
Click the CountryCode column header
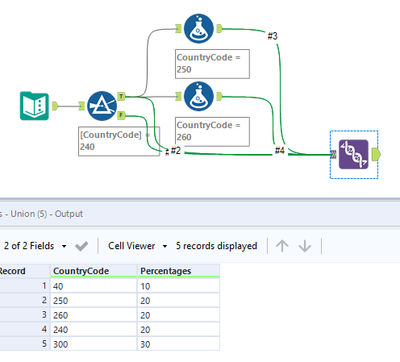(x=93, y=271)
